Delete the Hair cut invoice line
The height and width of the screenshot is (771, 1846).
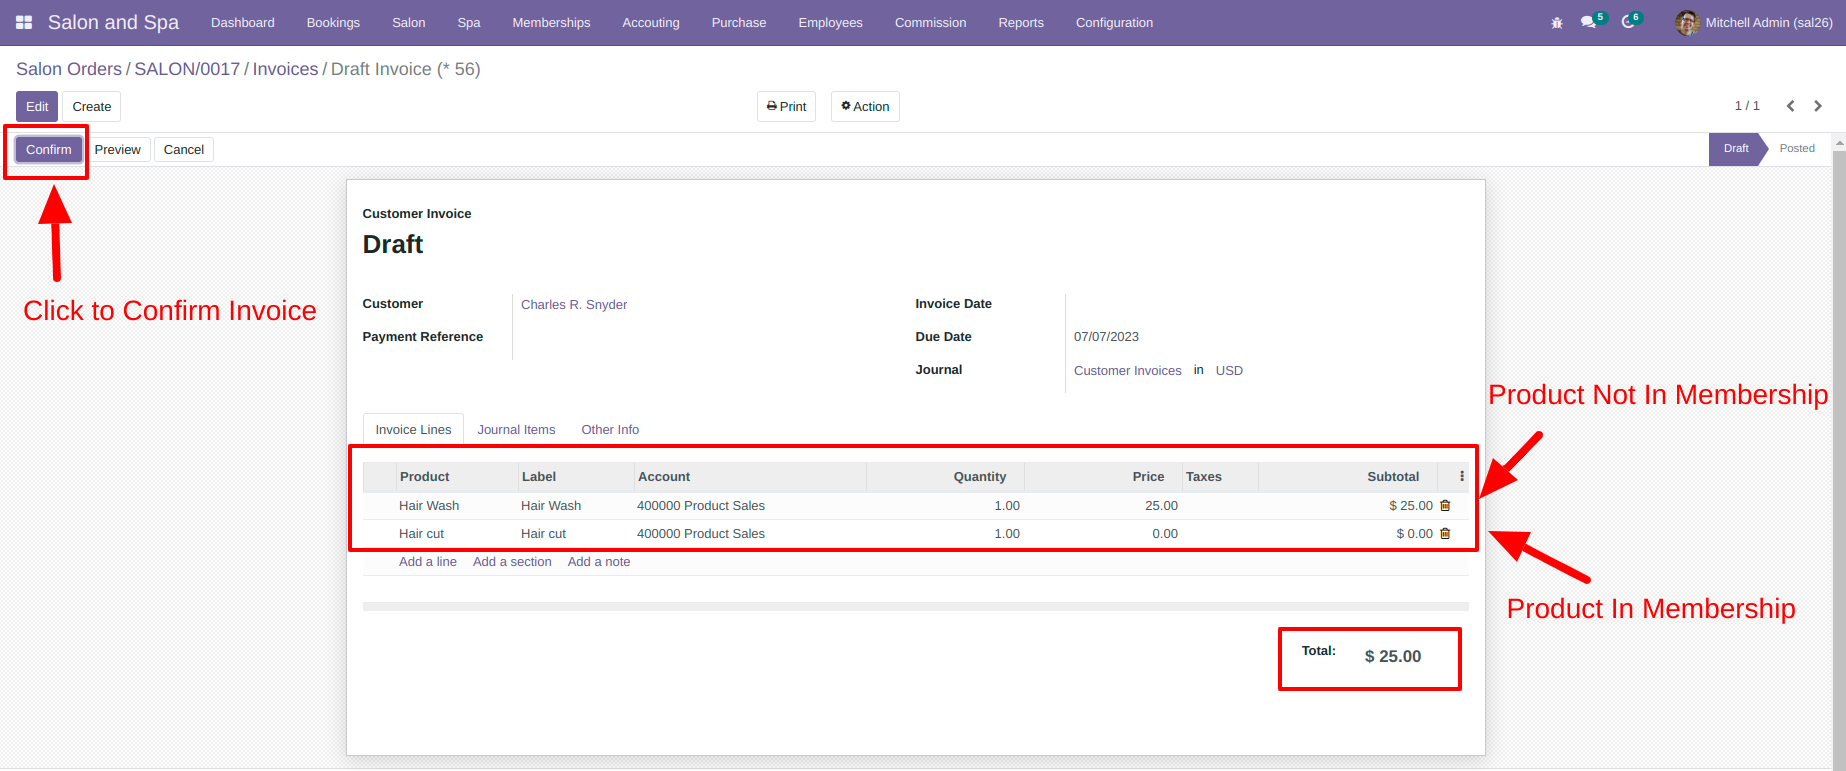(x=1445, y=534)
